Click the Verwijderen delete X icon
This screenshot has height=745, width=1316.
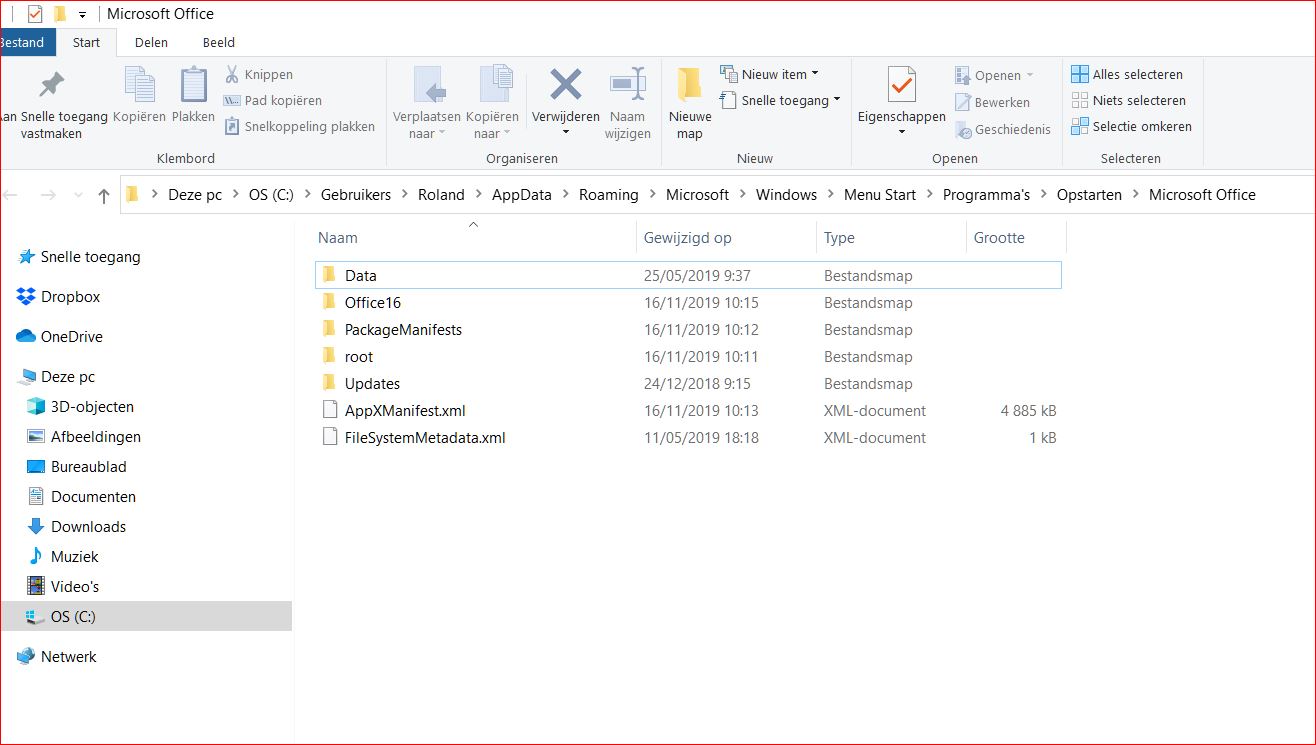[565, 86]
